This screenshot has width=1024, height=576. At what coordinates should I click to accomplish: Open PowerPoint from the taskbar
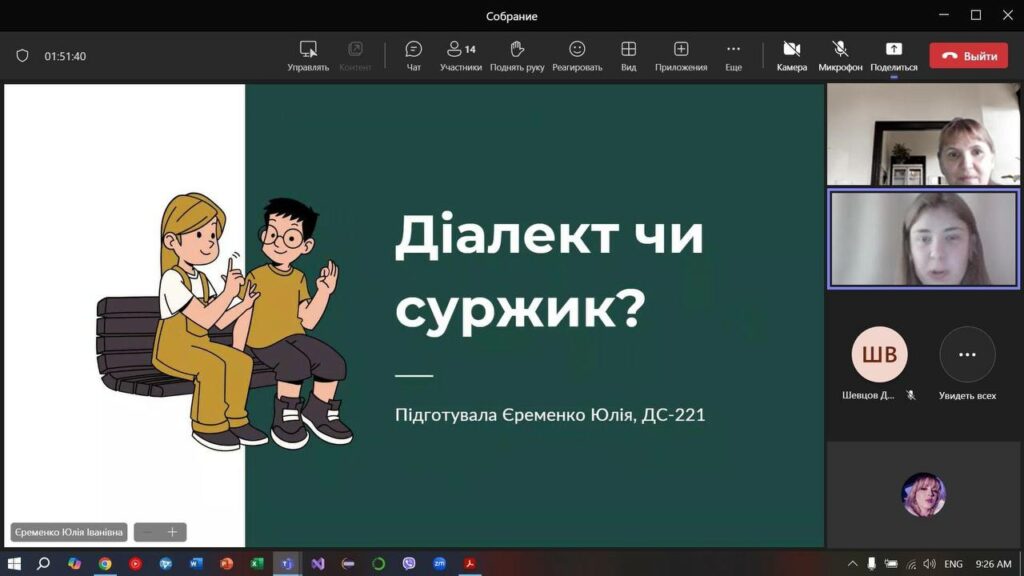coord(226,563)
